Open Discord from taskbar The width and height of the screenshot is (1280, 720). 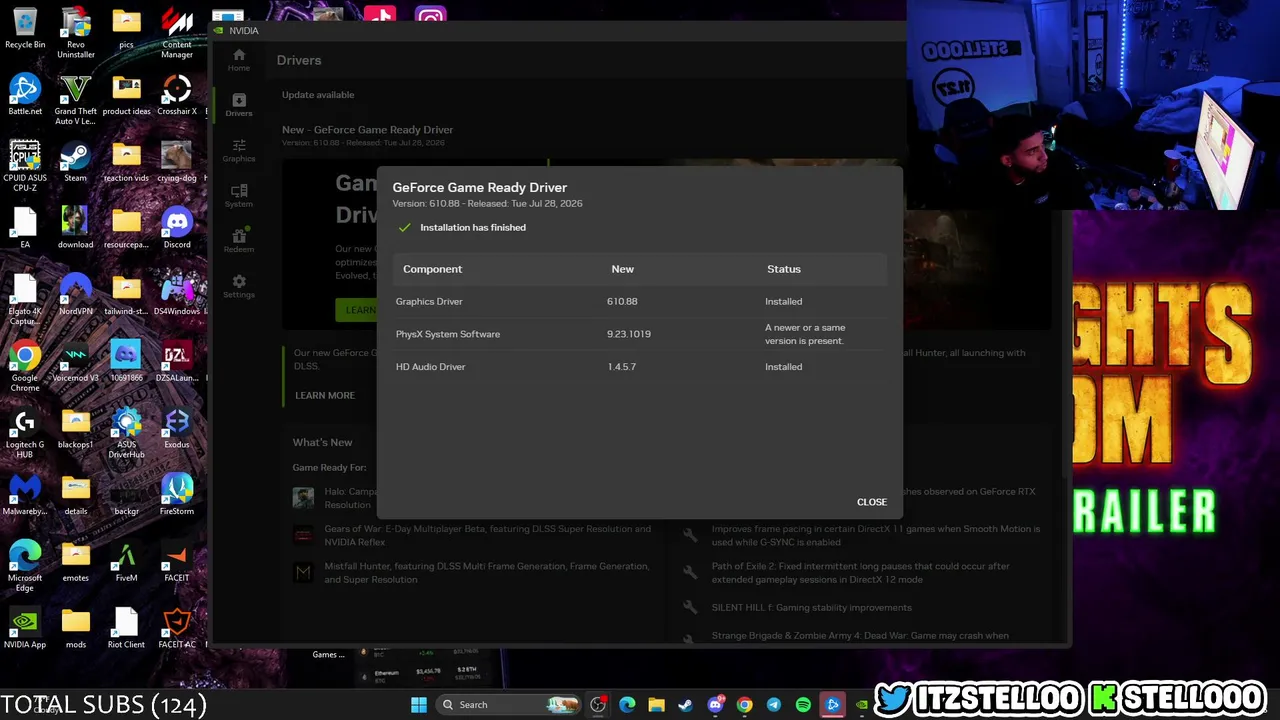(x=715, y=705)
